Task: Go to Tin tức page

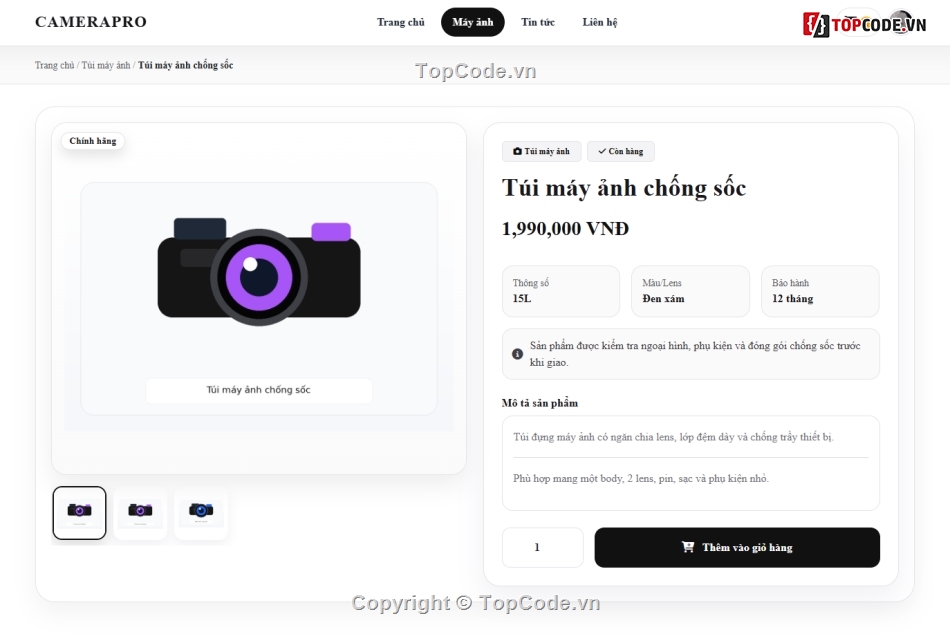Action: point(538,22)
